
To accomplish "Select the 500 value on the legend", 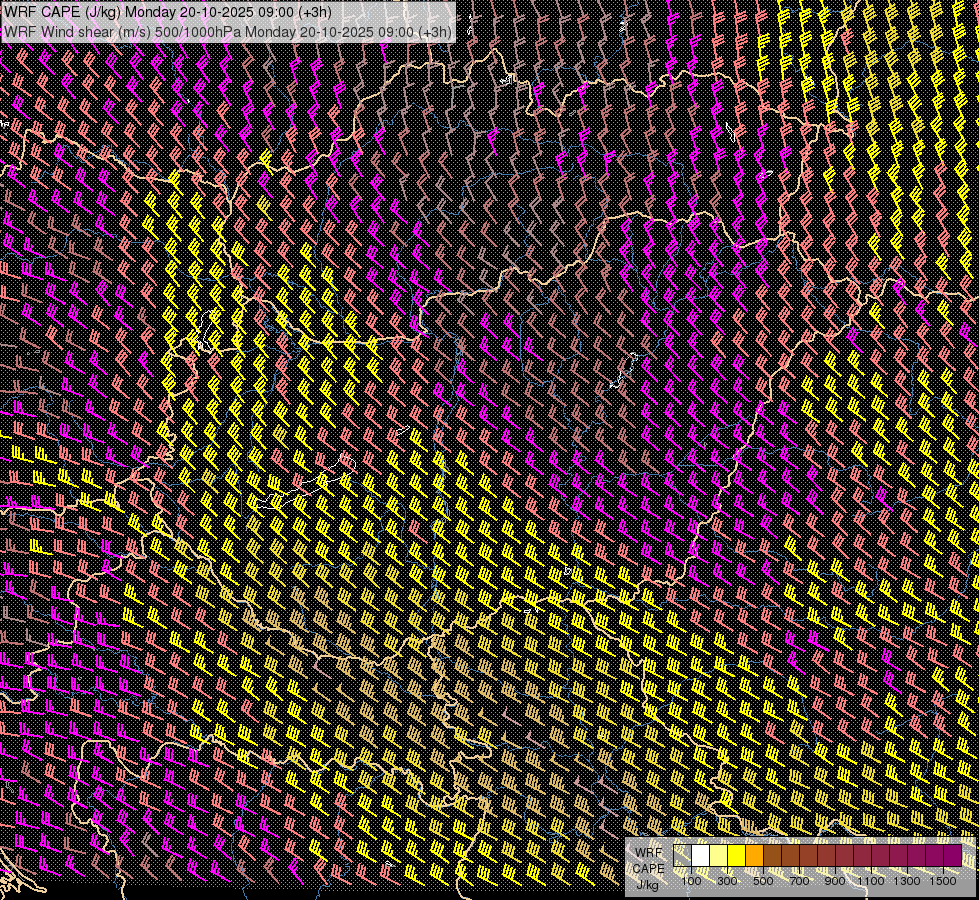I will (x=763, y=881).
